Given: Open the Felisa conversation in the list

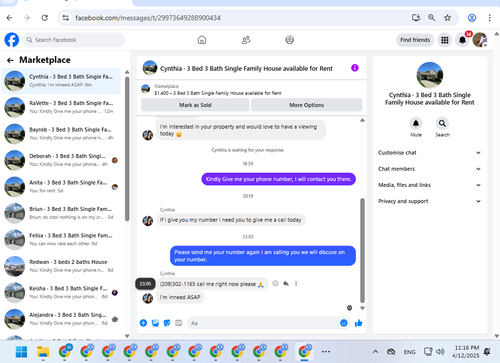Looking at the screenshot, I should coord(61,239).
